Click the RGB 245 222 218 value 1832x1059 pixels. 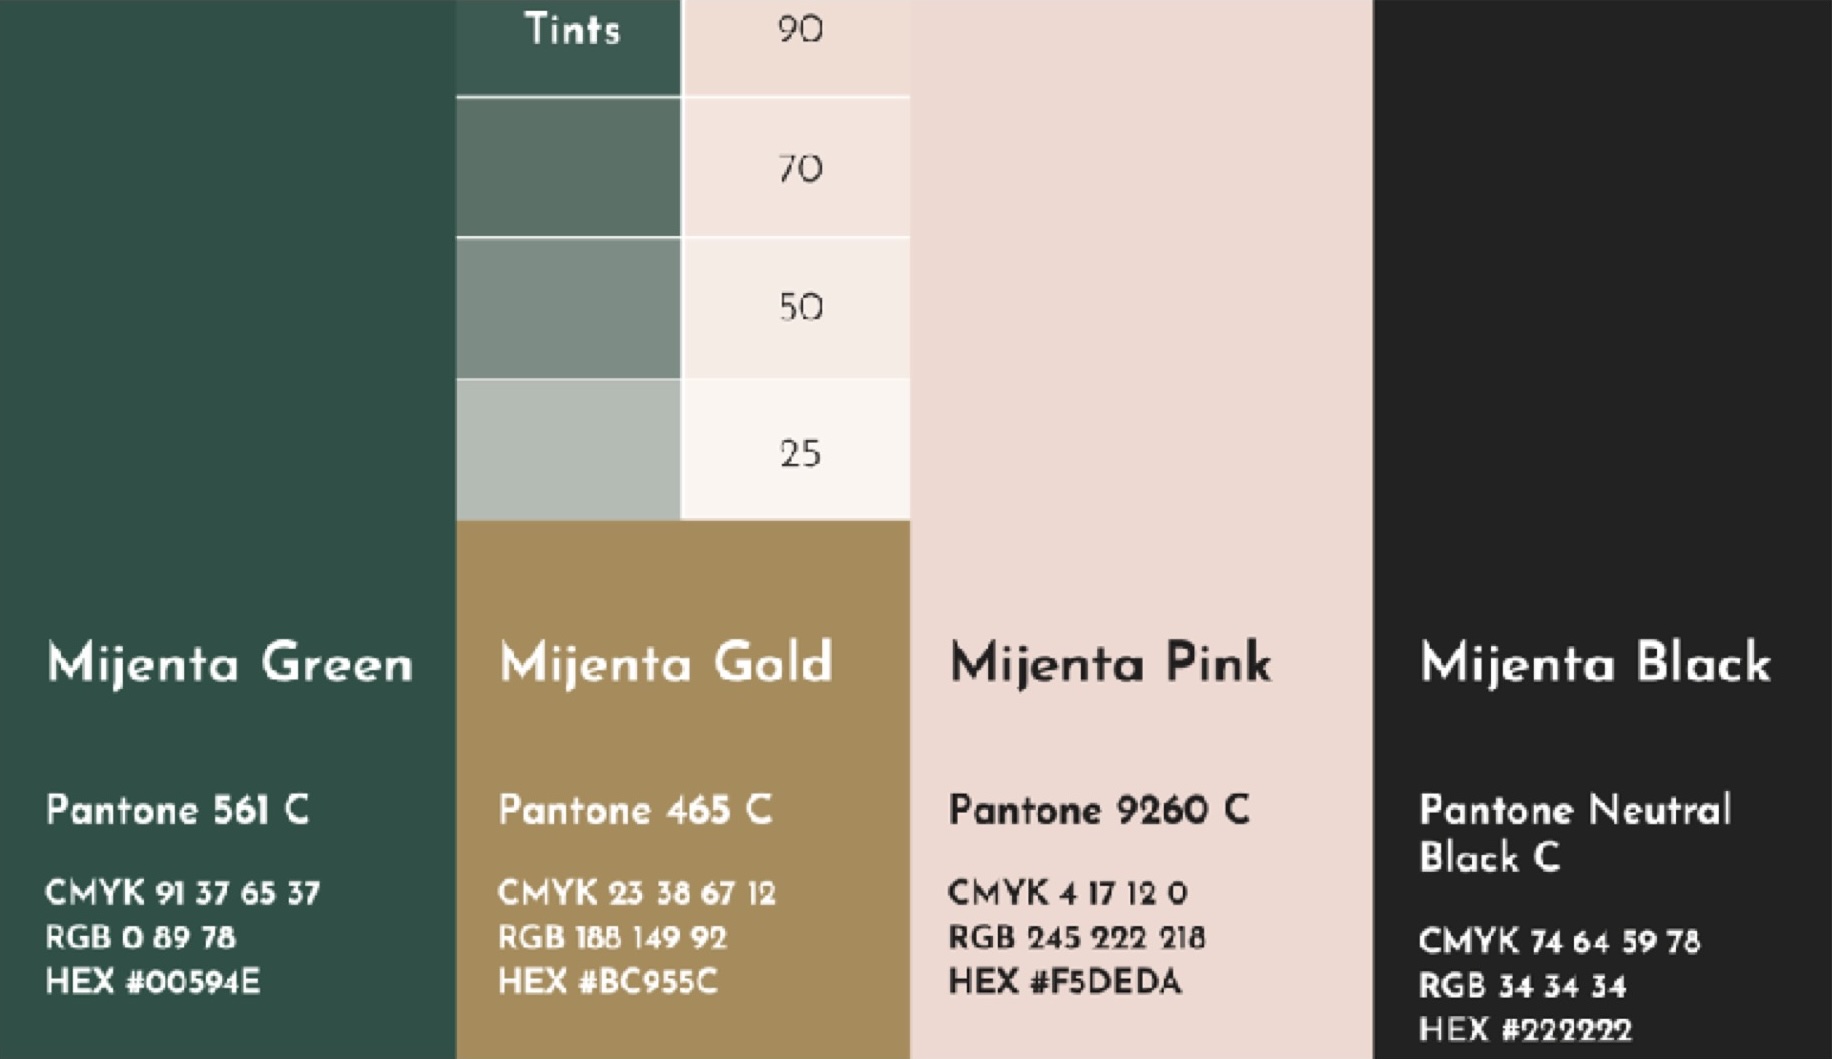pyautogui.click(x=1076, y=937)
